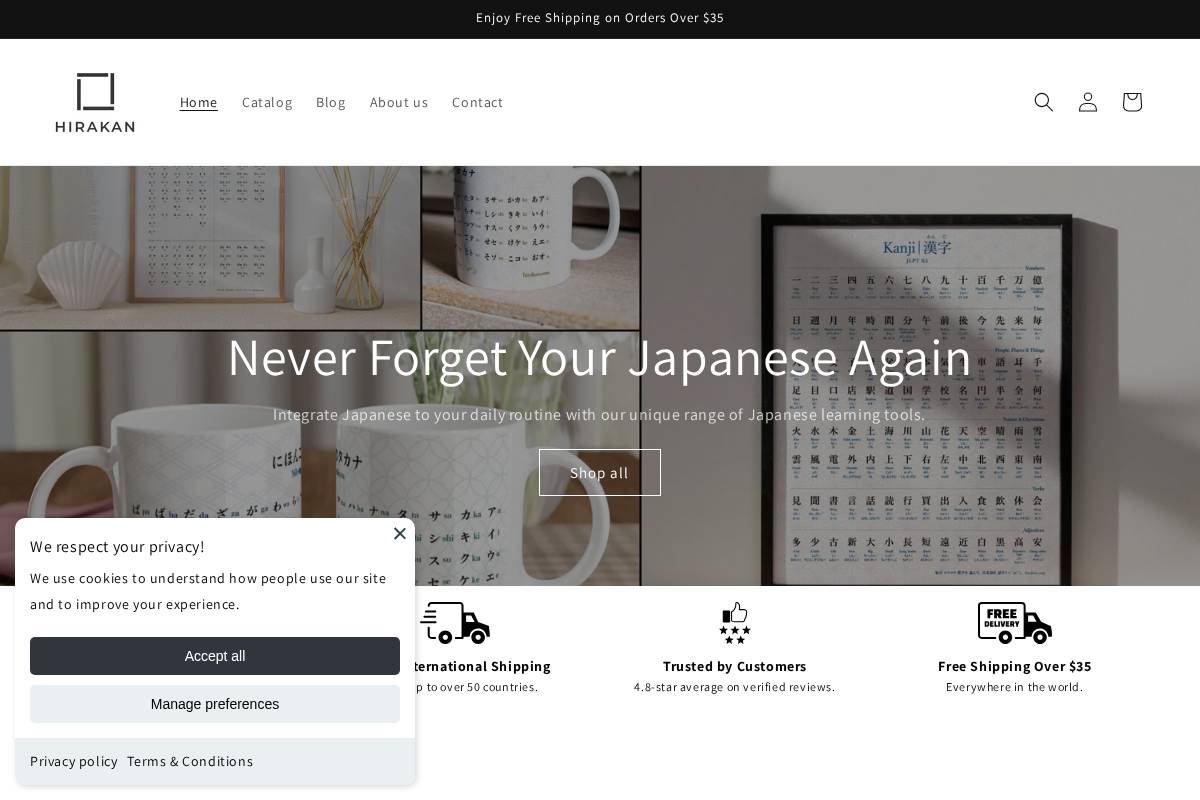Click the International Shipping truck icon
The height and width of the screenshot is (800, 1200).
(x=455, y=622)
